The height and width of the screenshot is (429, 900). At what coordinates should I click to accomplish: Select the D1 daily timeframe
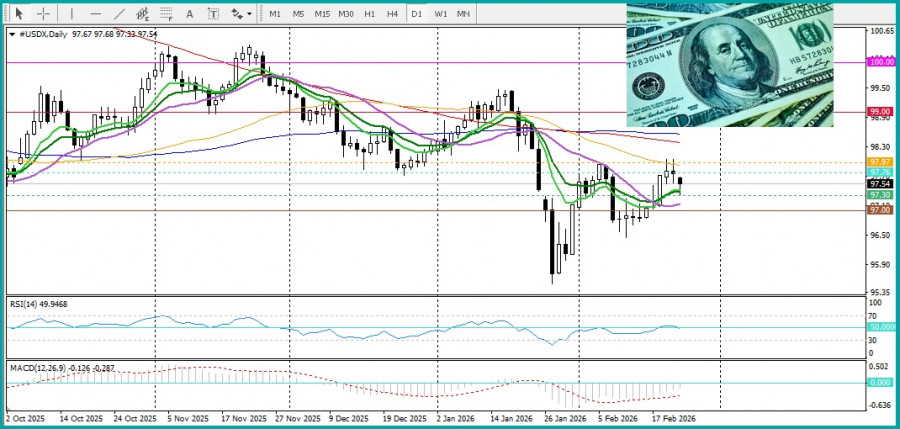pos(417,14)
